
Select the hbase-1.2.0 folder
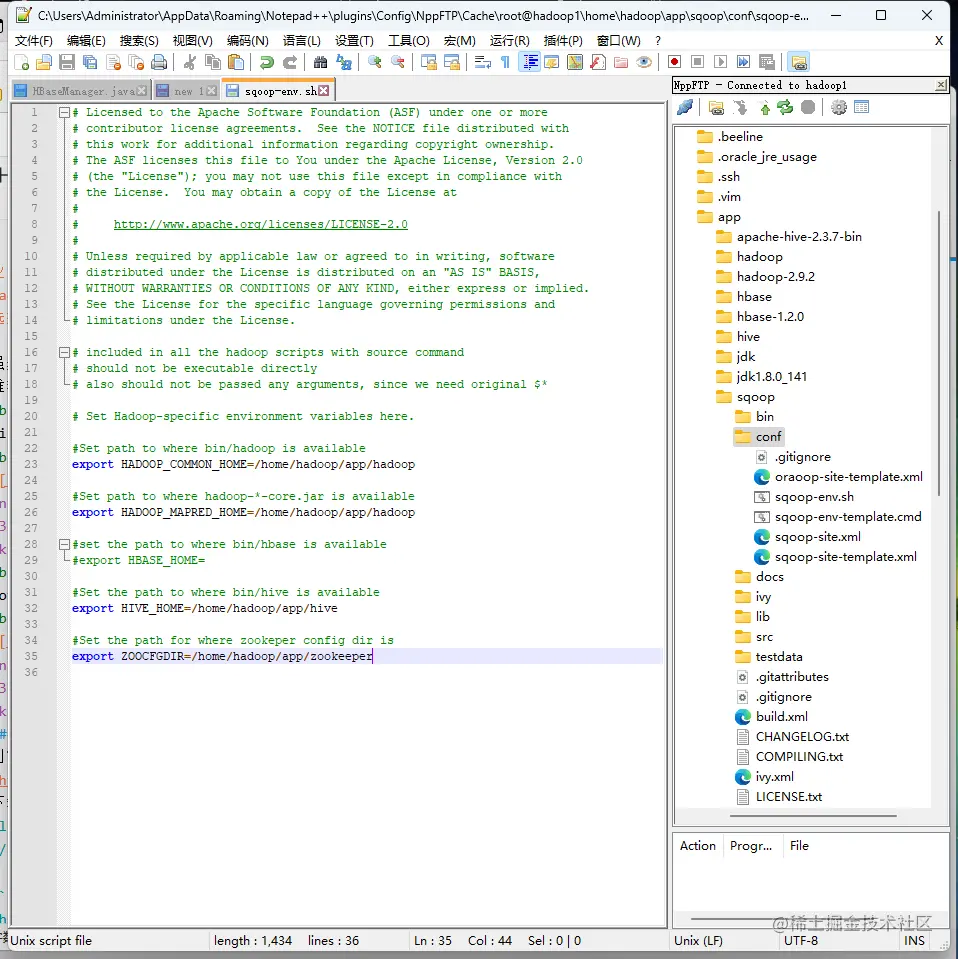pos(770,317)
